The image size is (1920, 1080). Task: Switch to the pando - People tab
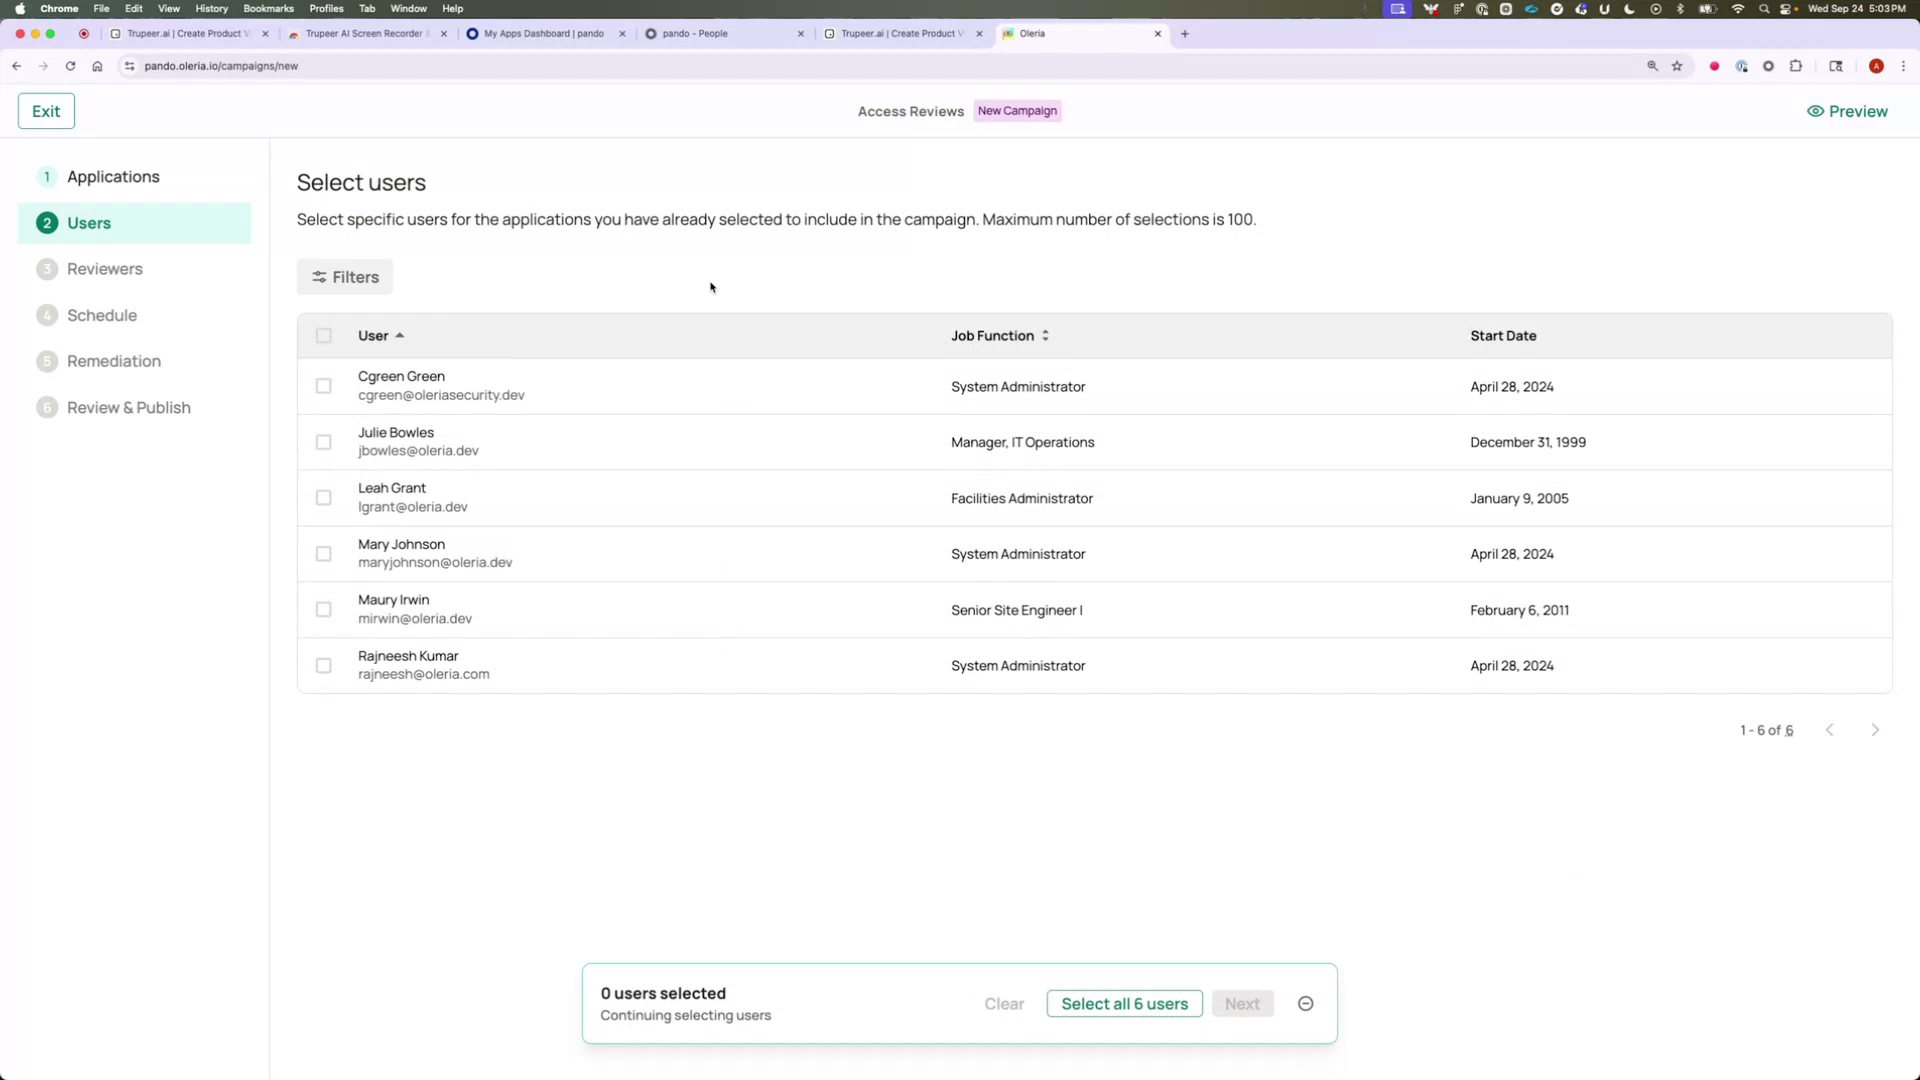click(710, 33)
